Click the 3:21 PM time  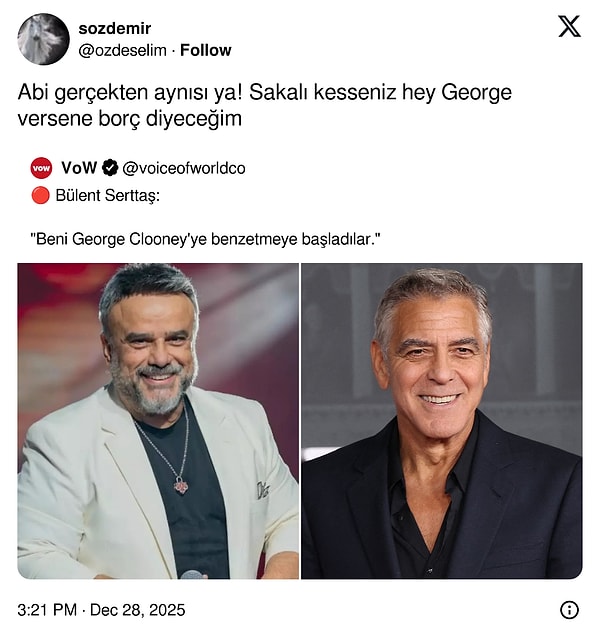[48, 610]
